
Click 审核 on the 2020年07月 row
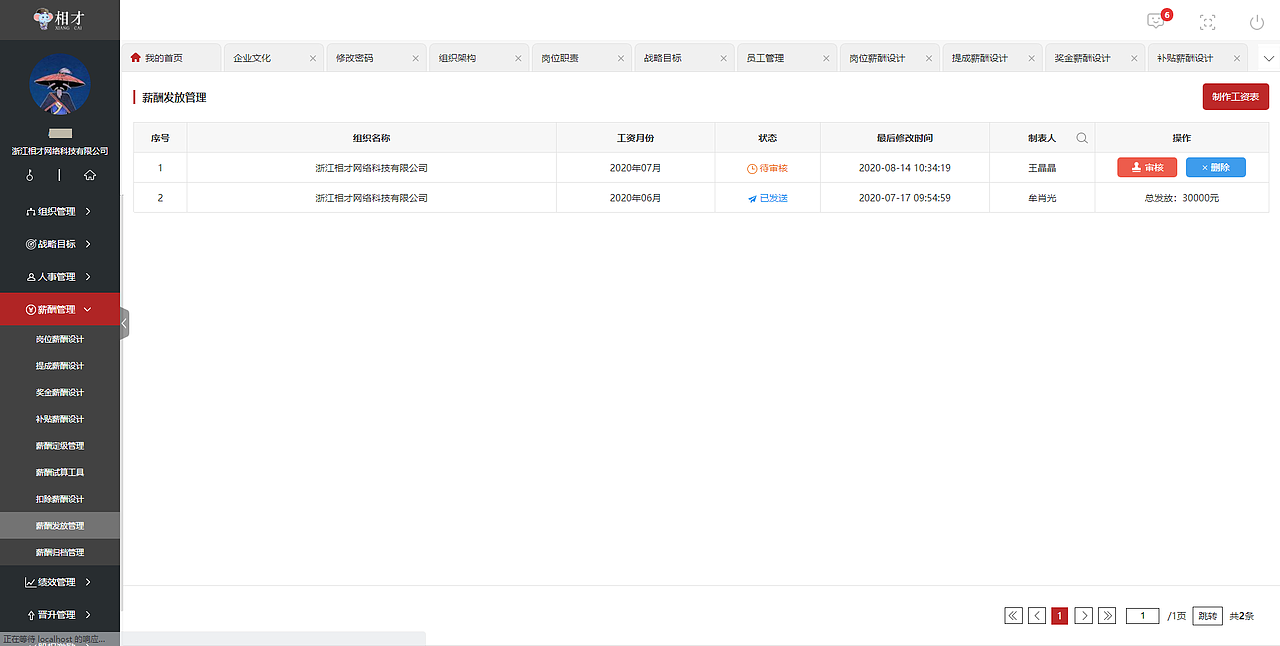(x=1147, y=167)
